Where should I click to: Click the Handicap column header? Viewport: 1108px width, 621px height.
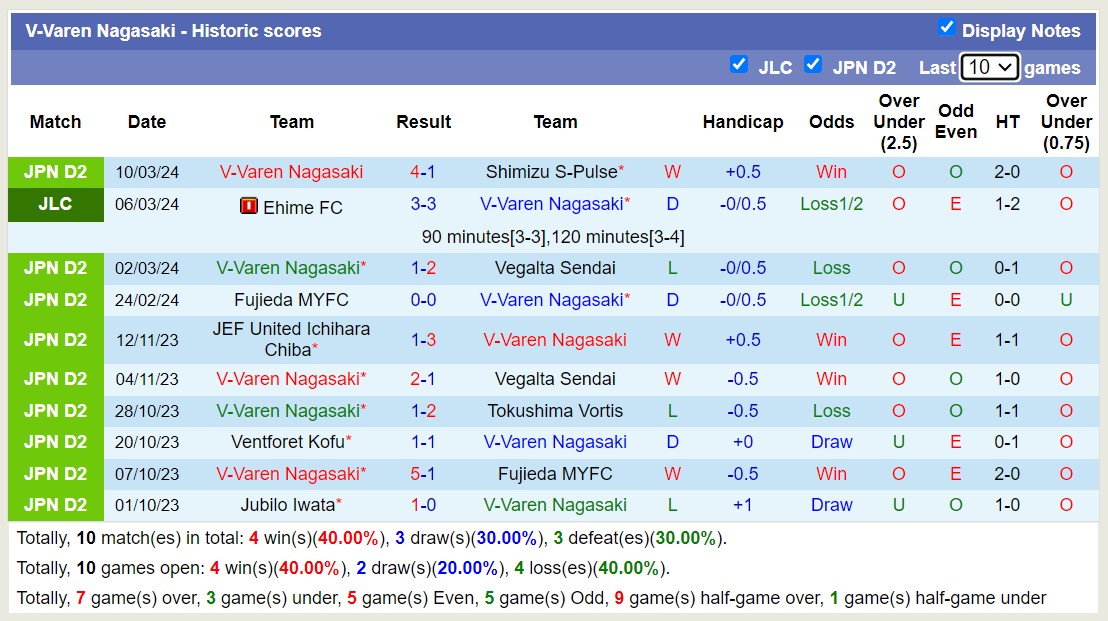point(743,121)
